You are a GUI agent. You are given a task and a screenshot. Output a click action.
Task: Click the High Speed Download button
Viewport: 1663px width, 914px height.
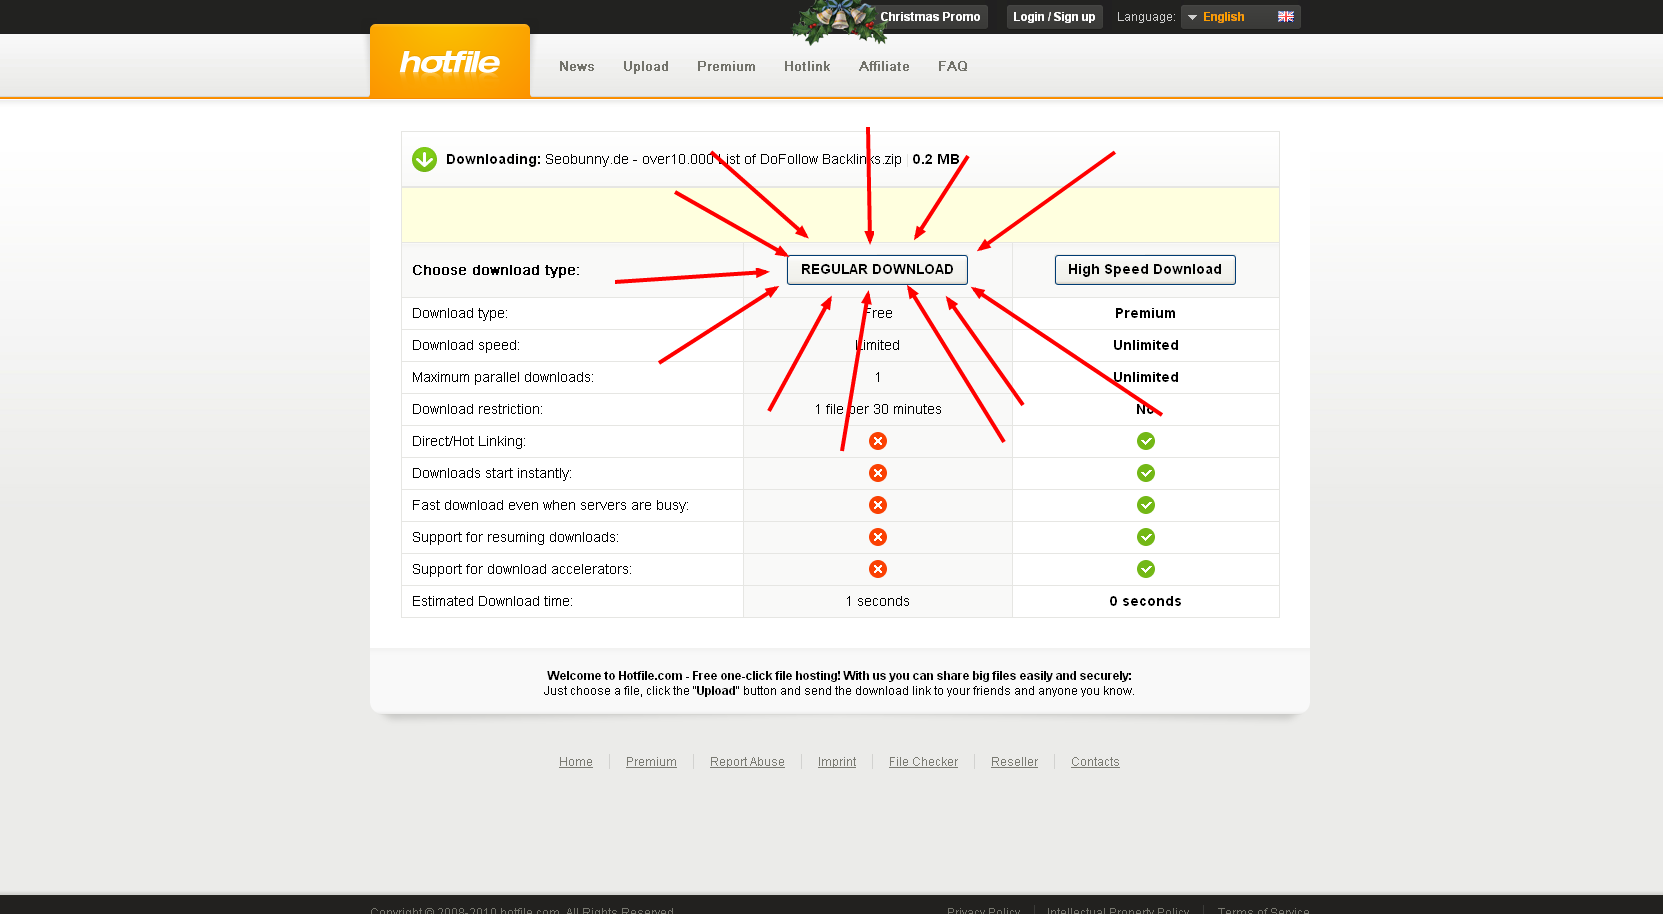[1145, 270]
